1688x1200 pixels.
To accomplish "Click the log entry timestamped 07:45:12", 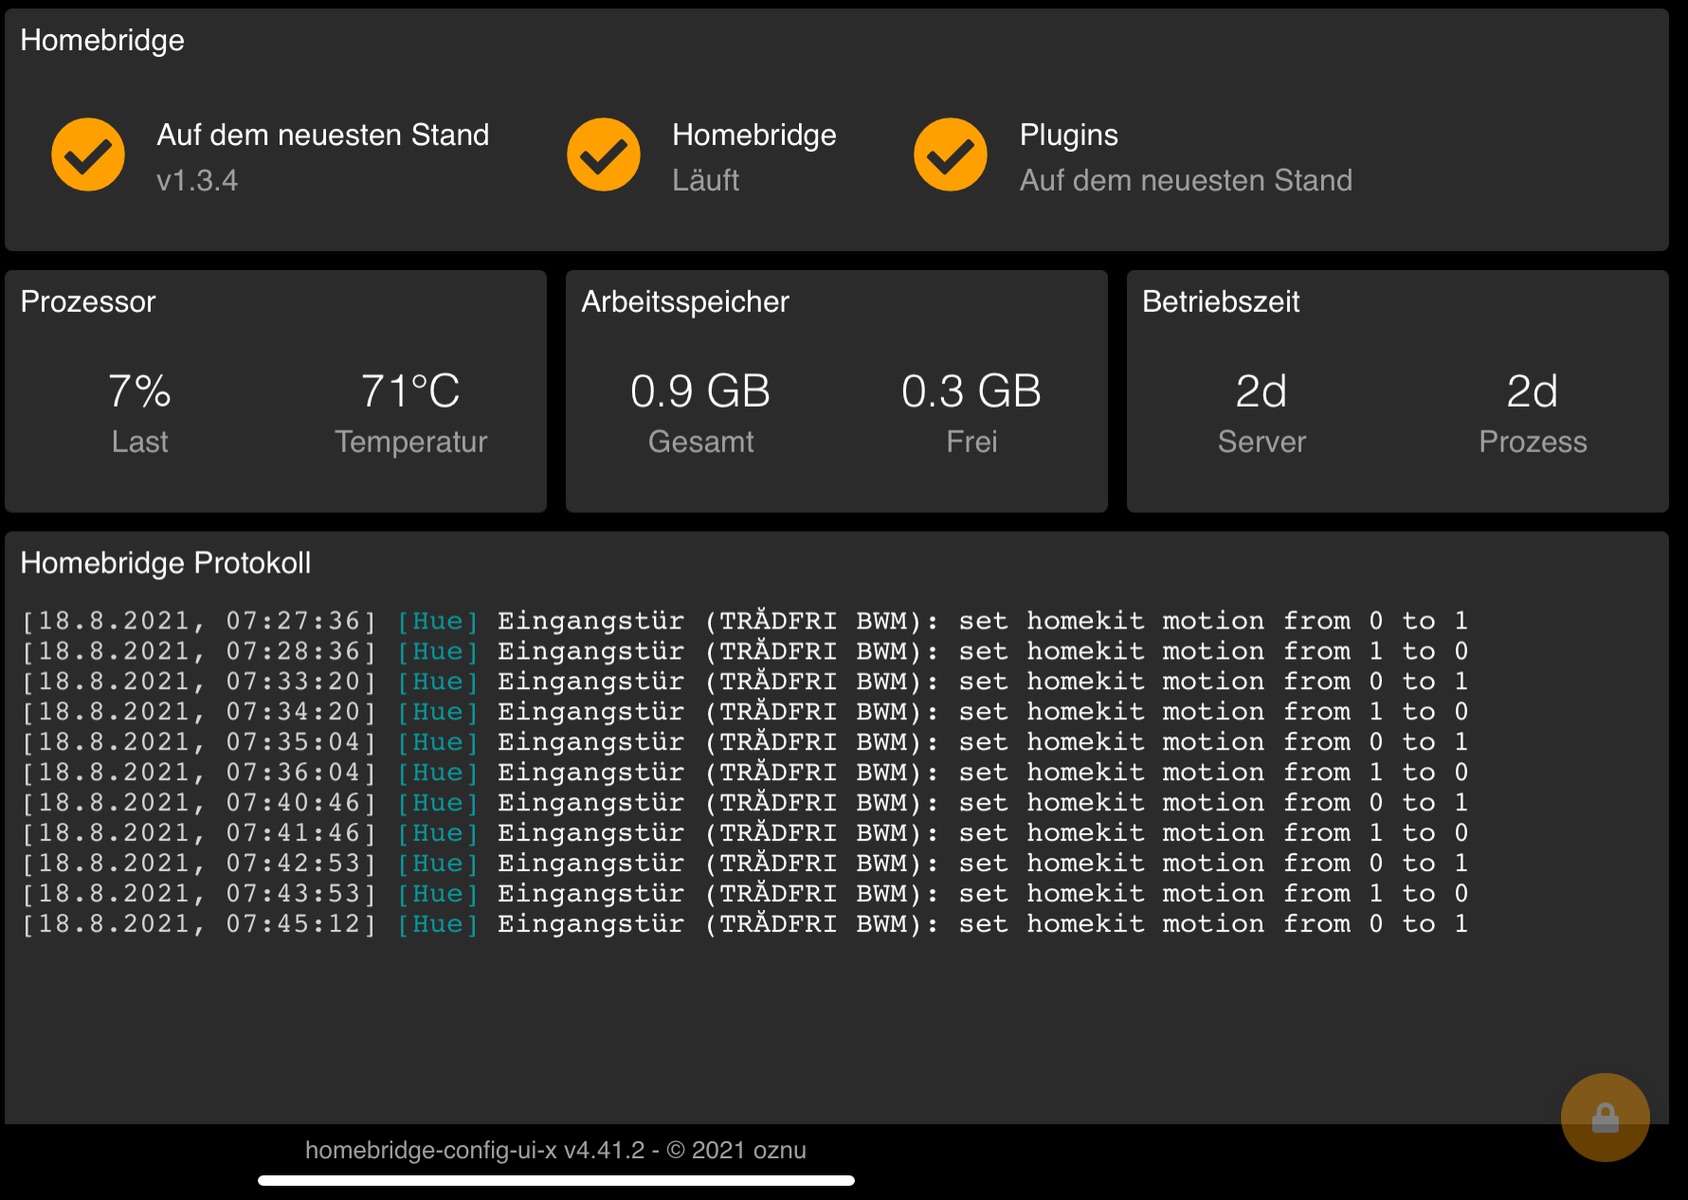I will [744, 924].
